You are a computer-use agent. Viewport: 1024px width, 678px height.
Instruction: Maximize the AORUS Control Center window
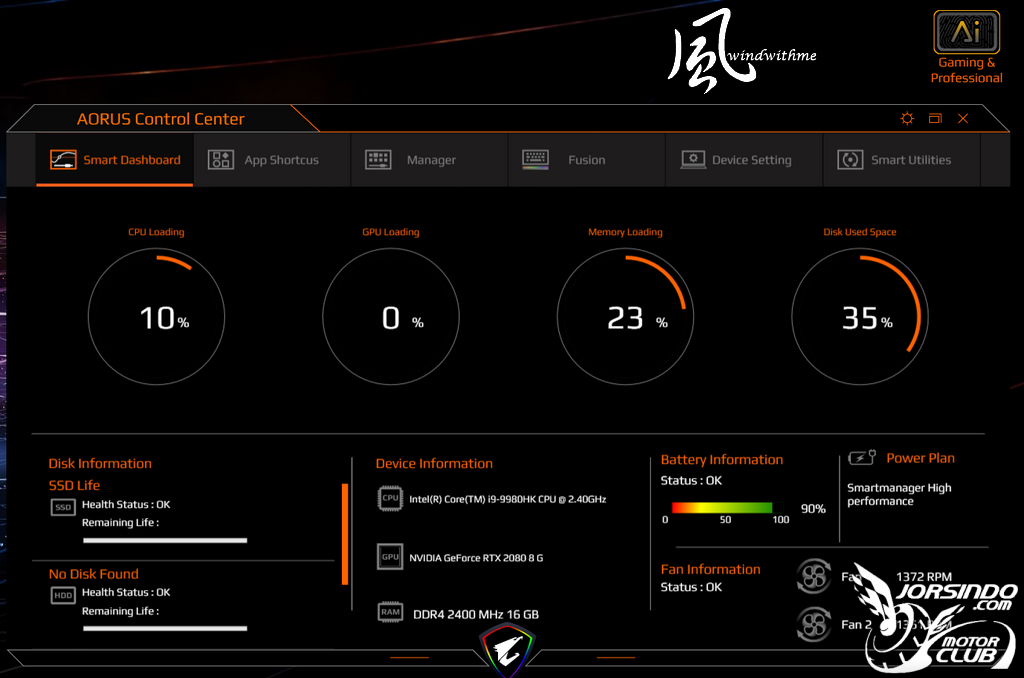pyautogui.click(x=935, y=118)
